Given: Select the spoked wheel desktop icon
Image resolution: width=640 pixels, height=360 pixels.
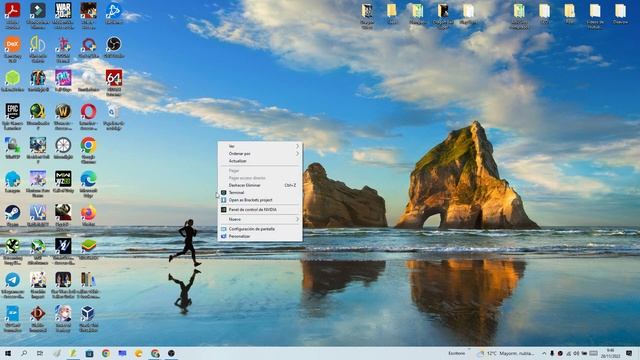Looking at the screenshot, I should click(63, 145).
